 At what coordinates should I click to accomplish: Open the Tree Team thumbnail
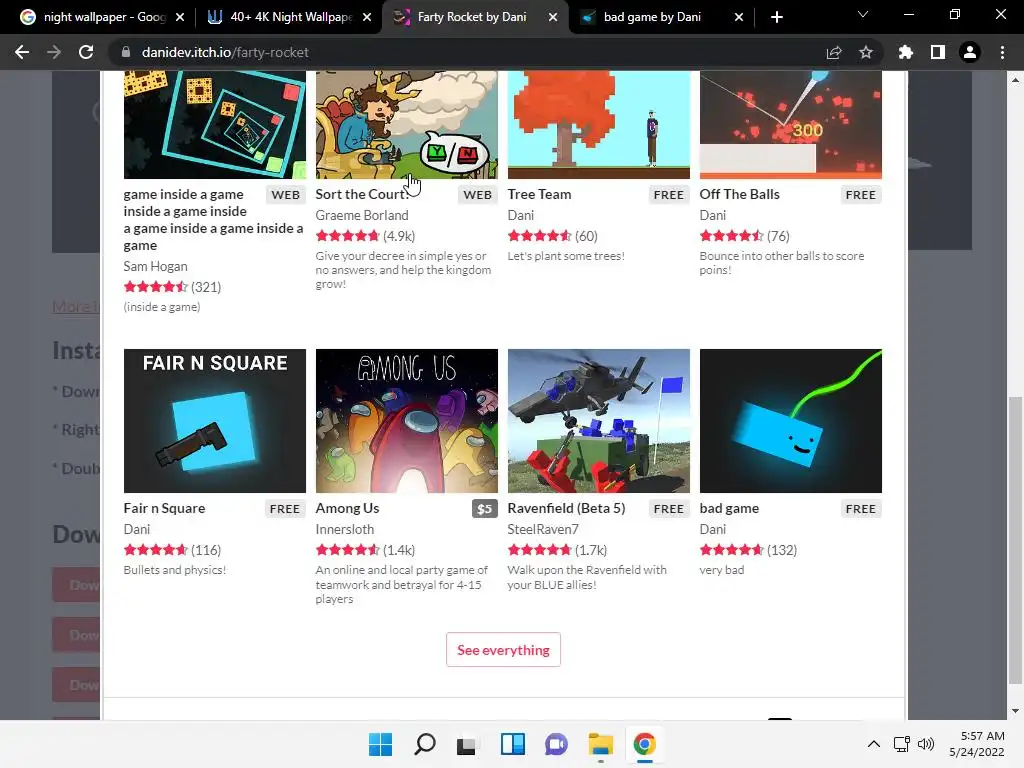pos(599,124)
